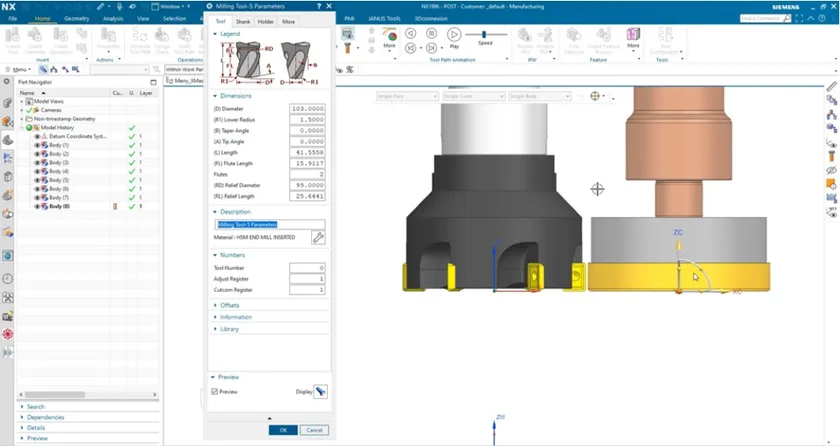Maximize the Part Navigator panel icon
The width and height of the screenshot is (840, 446).
(x=153, y=82)
